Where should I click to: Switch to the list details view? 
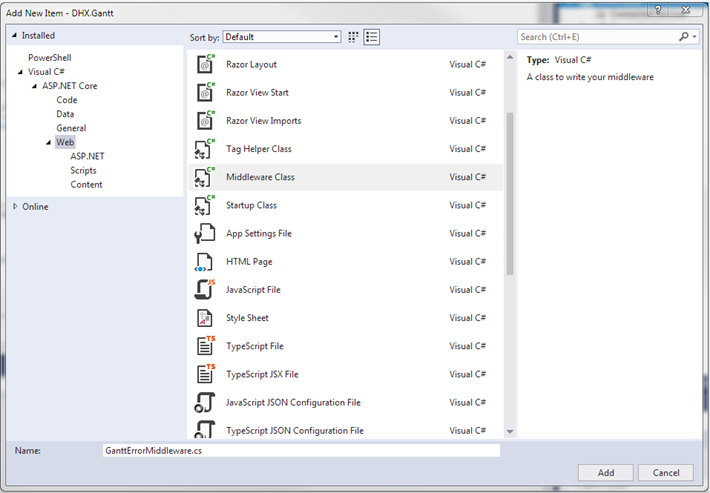coord(372,37)
